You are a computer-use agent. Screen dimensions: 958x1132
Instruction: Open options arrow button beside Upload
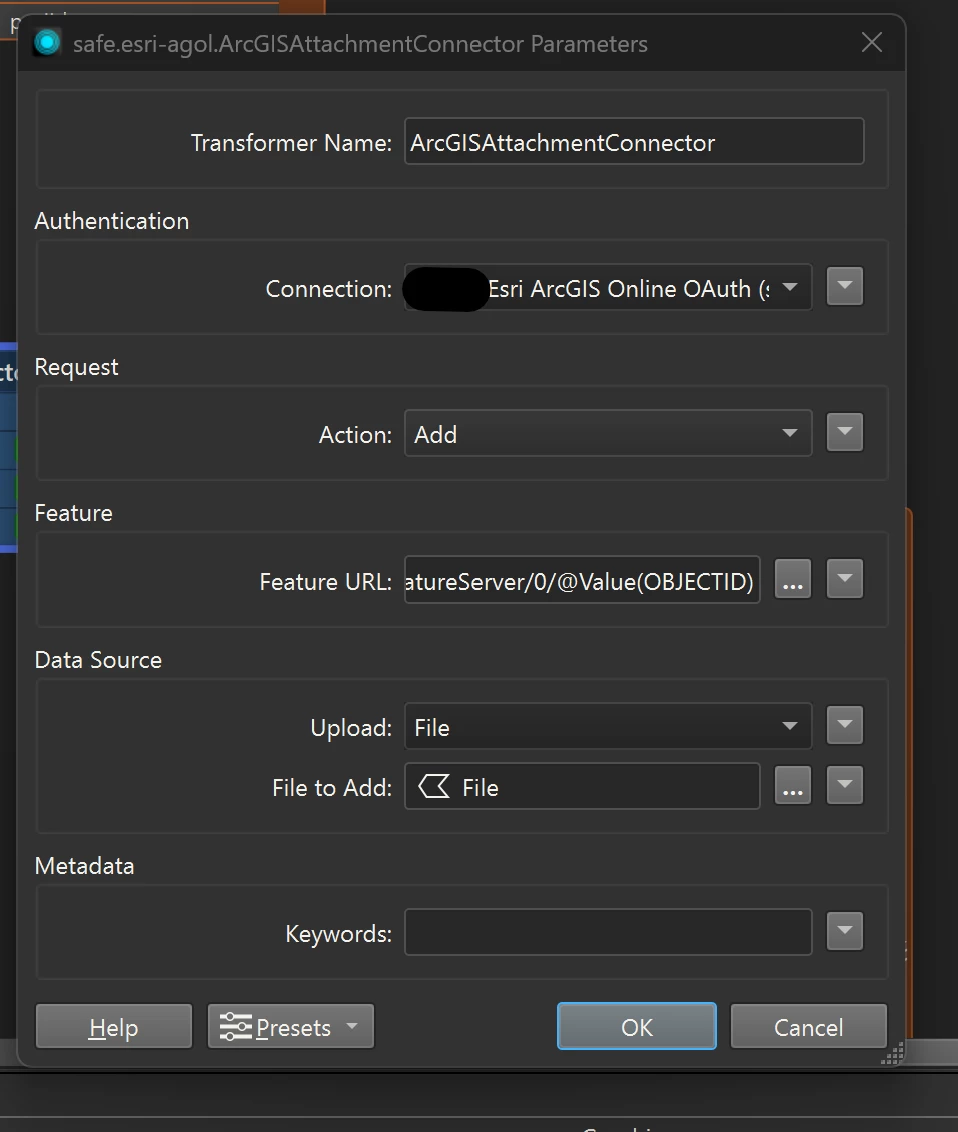[845, 726]
